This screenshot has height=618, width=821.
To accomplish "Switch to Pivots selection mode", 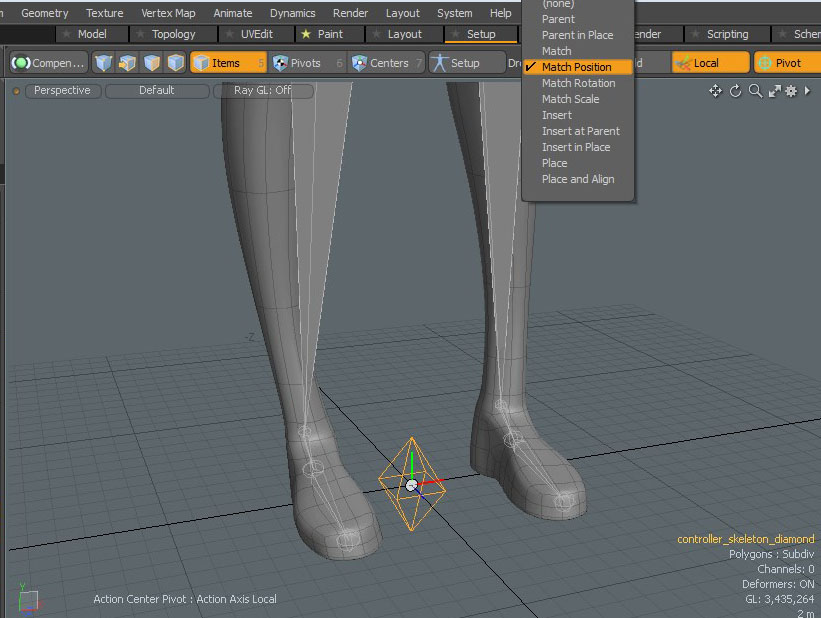I will [307, 63].
